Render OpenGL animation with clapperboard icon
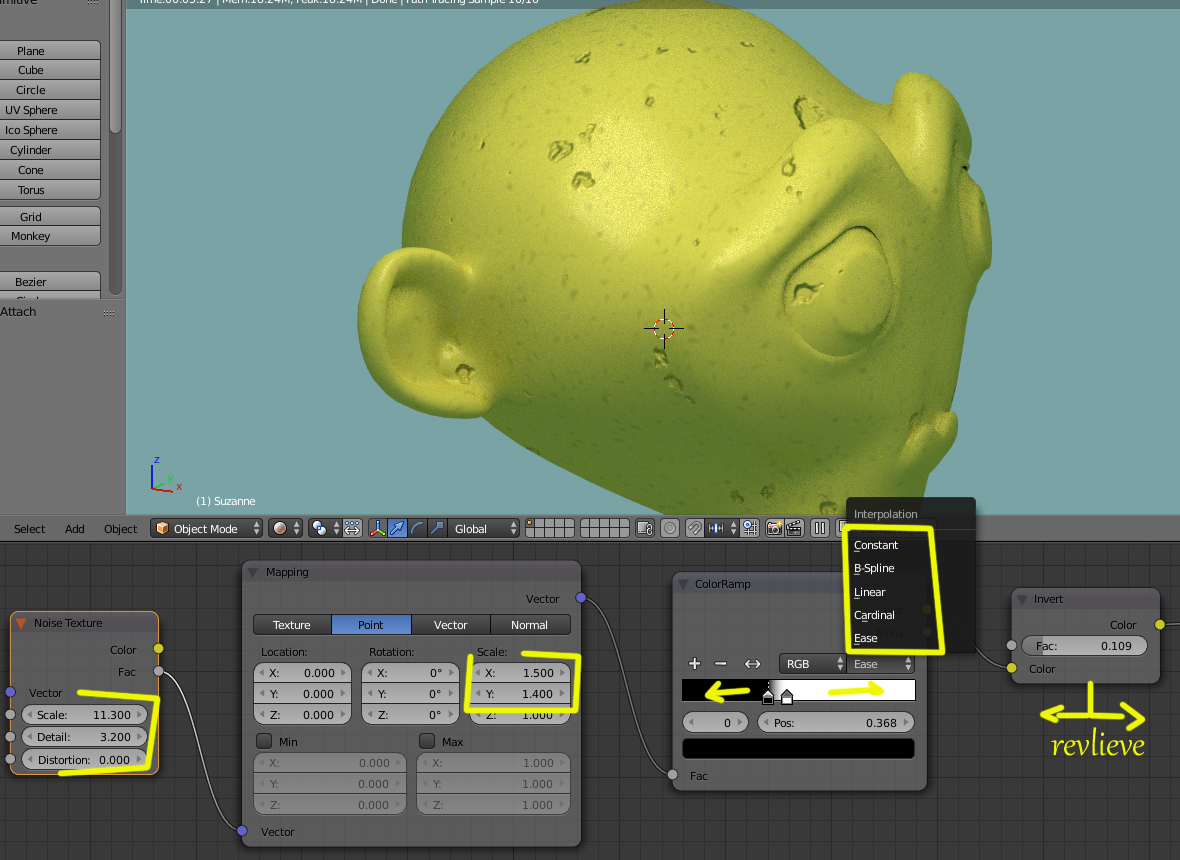Screen dimensions: 1180x860 point(794,528)
